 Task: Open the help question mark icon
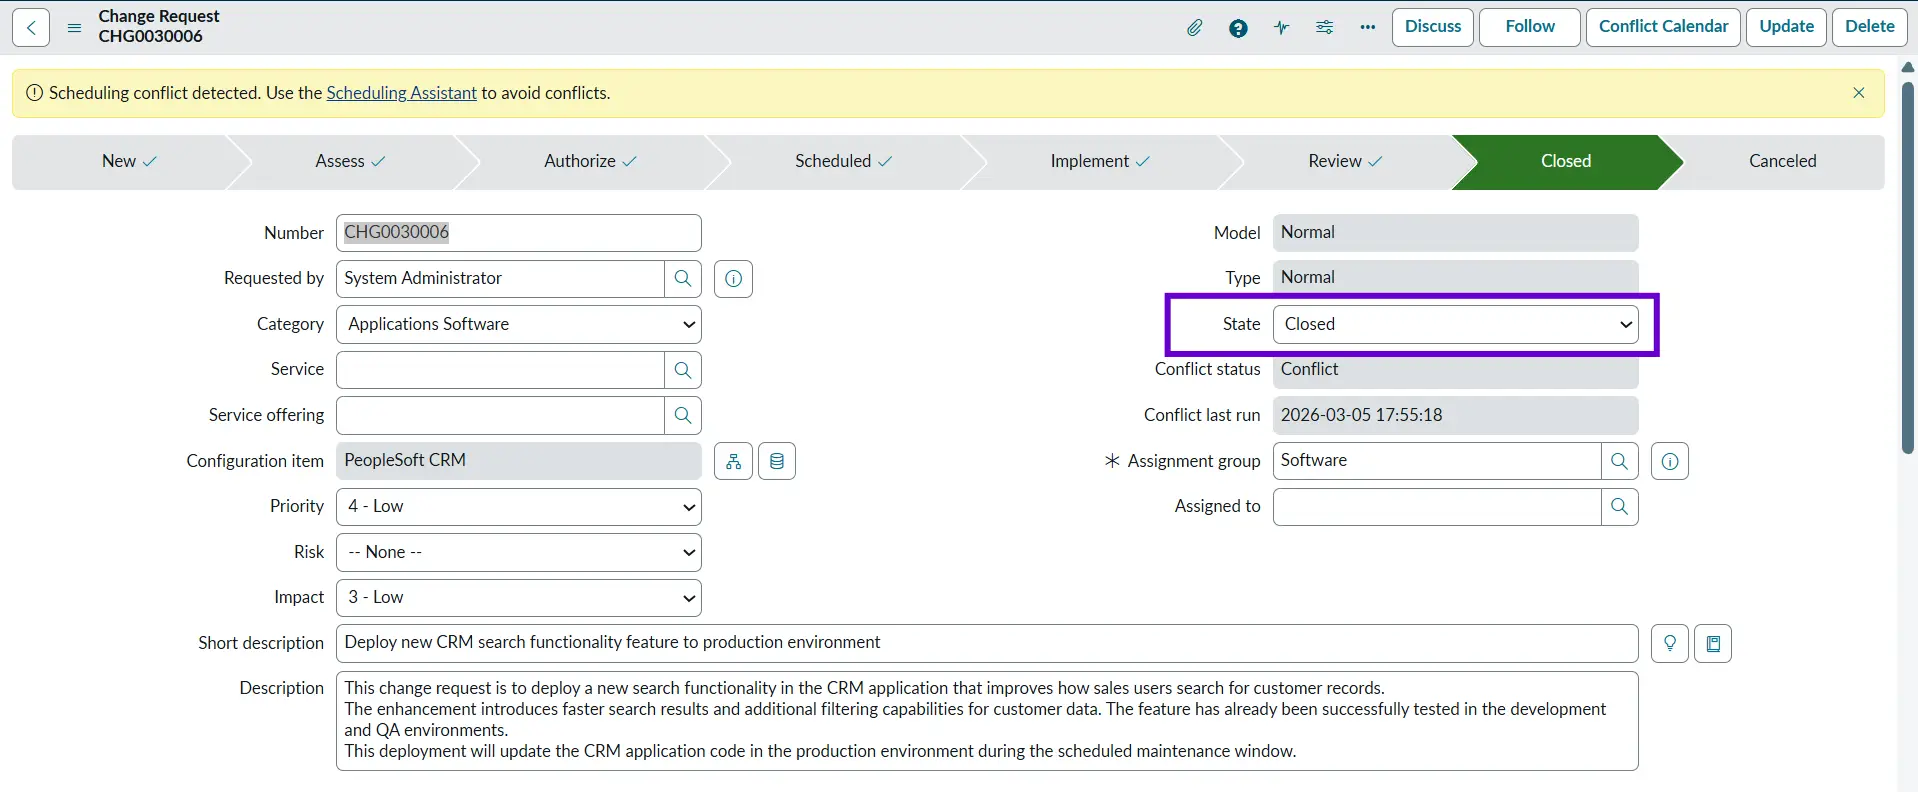click(1238, 27)
